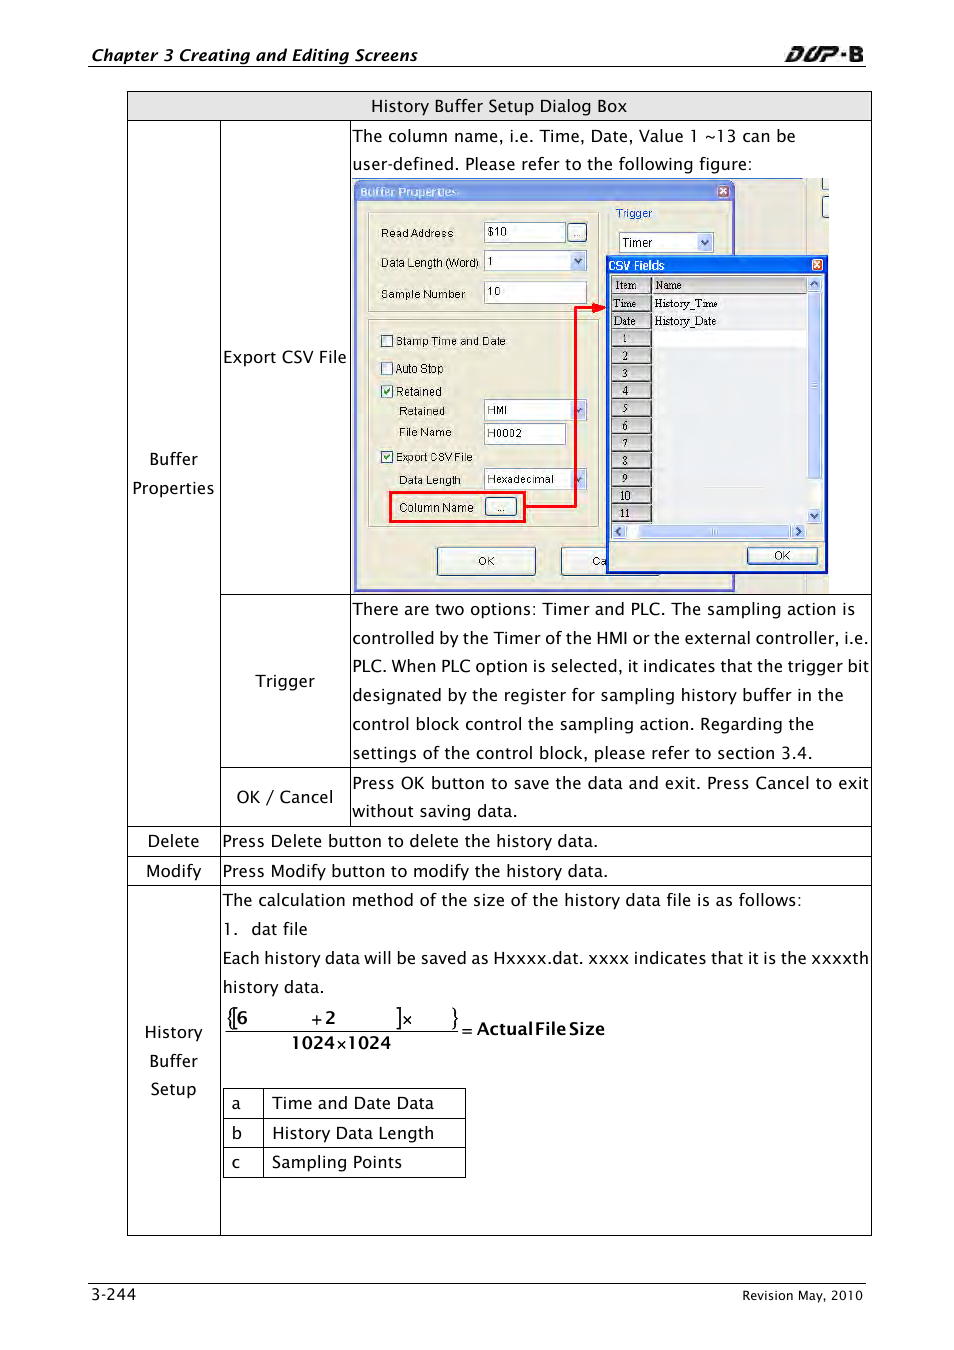Click the 'History Data Length' table cell
Image resolution: width=954 pixels, height=1350 pixels.
364,1133
